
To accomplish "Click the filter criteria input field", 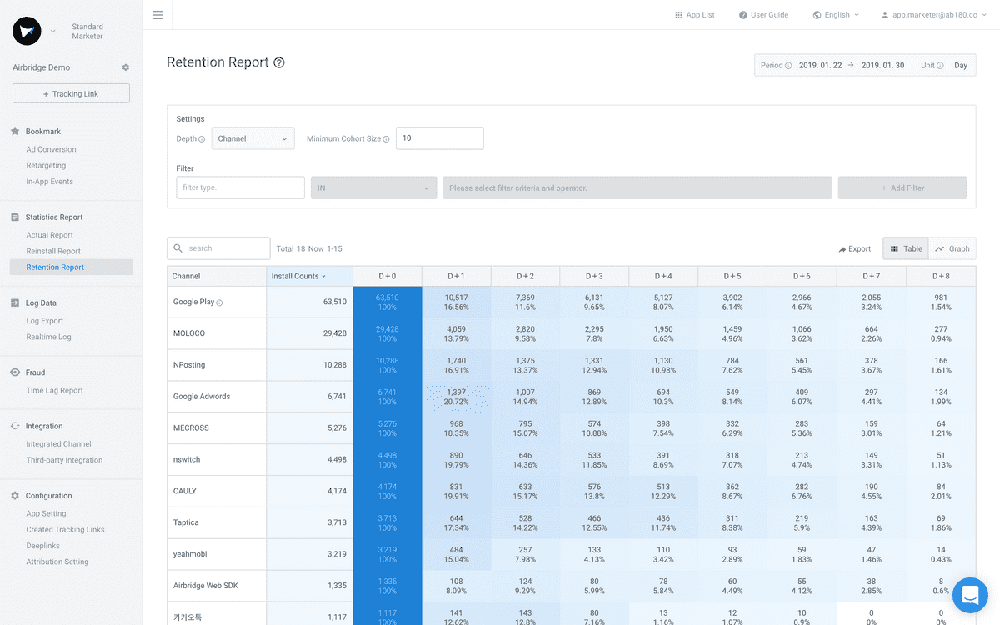I will click(637, 188).
